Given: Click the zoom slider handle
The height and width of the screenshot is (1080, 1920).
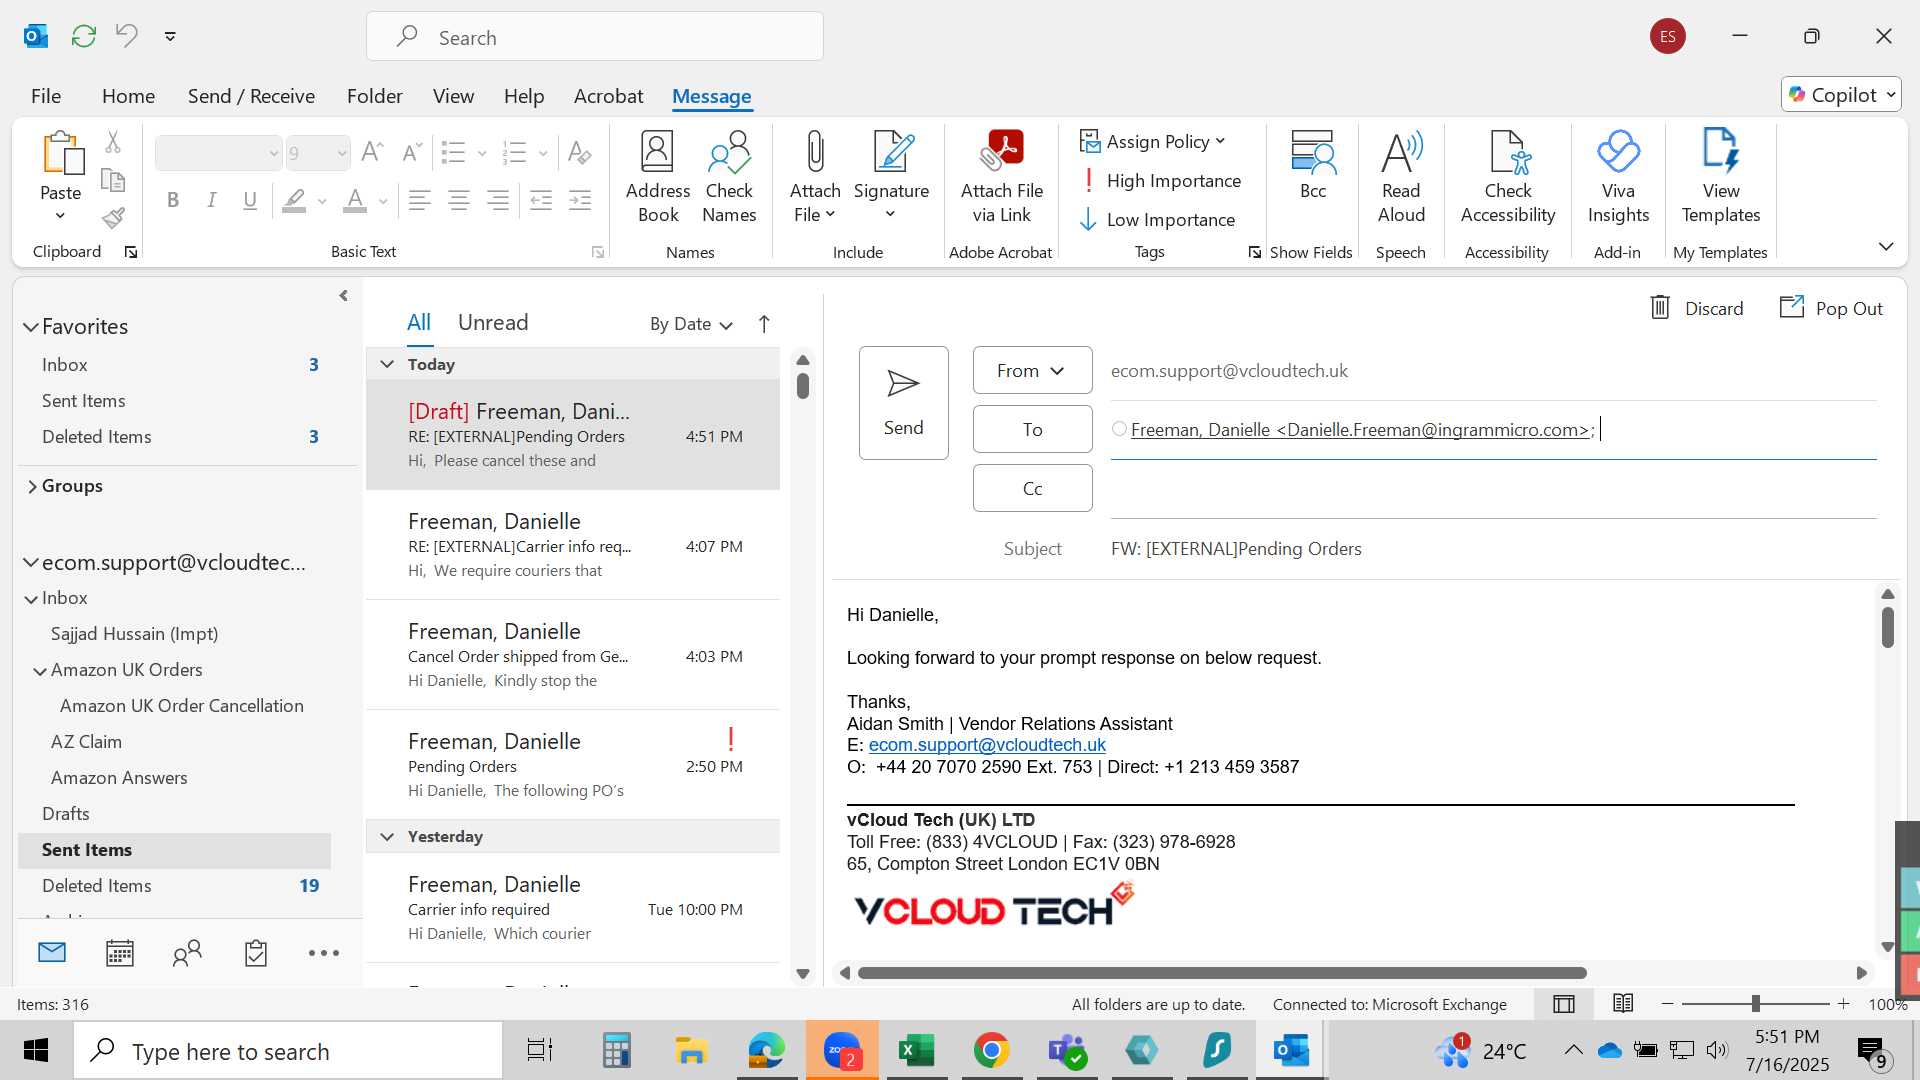Looking at the screenshot, I should (1756, 1004).
